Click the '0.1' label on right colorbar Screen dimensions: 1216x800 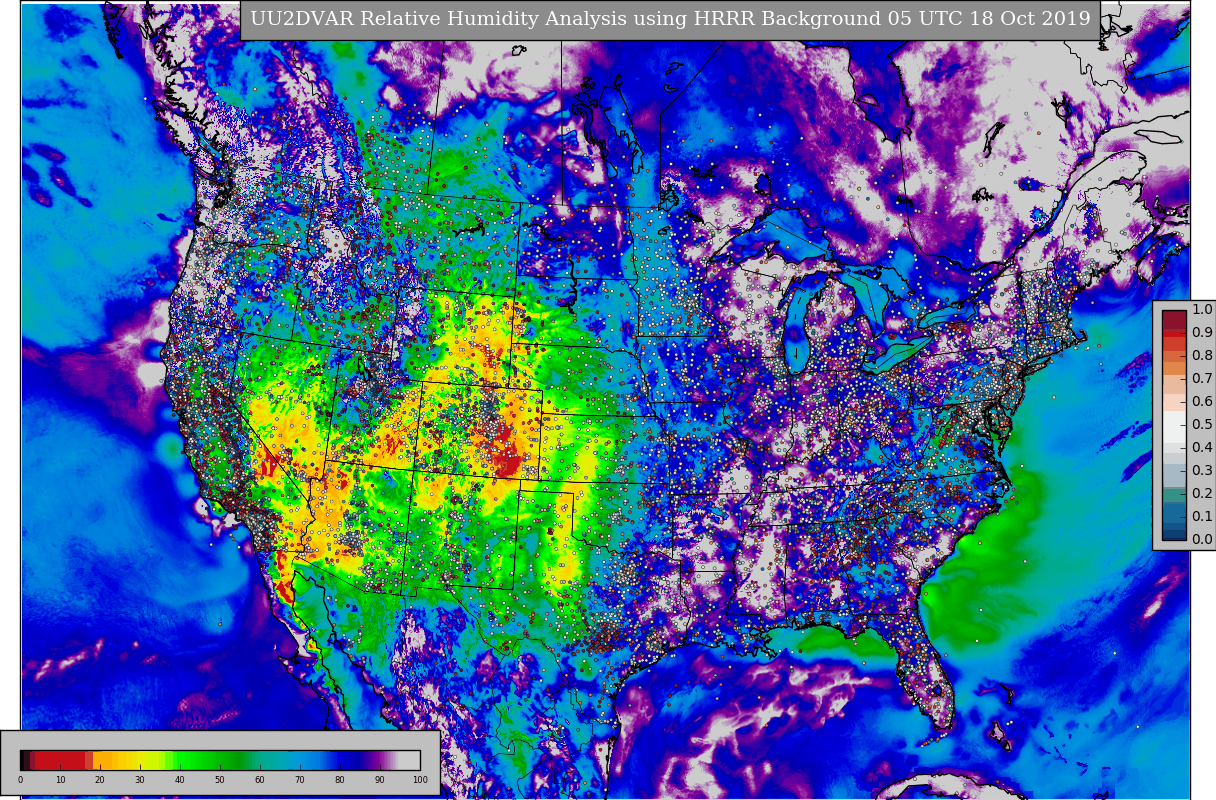click(x=1202, y=517)
